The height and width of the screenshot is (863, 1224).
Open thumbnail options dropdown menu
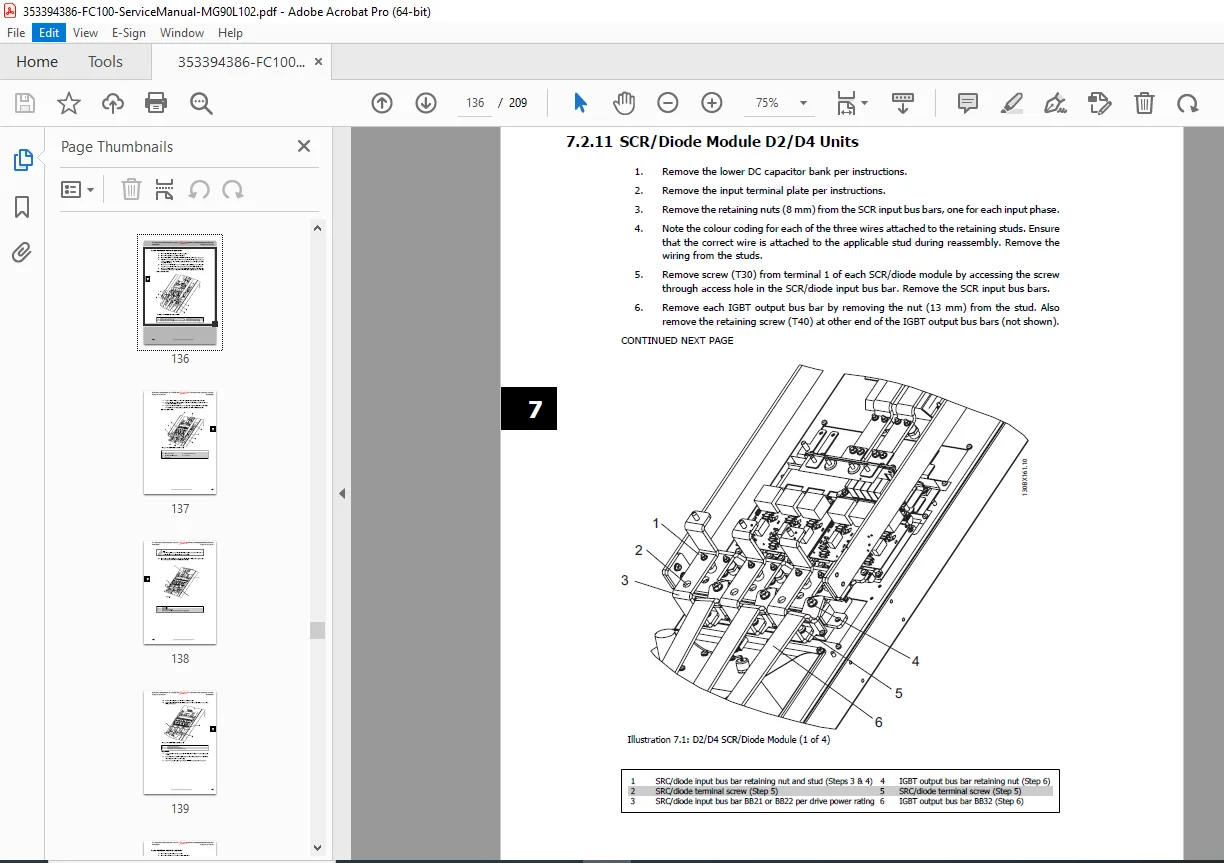tap(78, 189)
